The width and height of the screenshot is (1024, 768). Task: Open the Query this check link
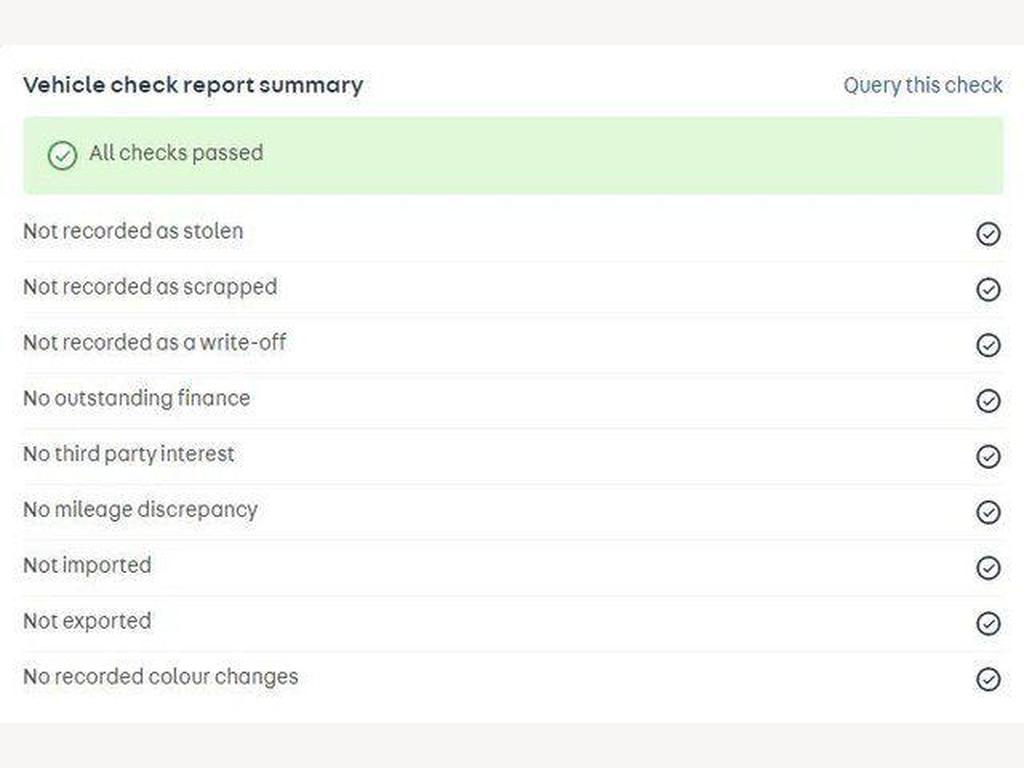pyautogui.click(x=922, y=85)
